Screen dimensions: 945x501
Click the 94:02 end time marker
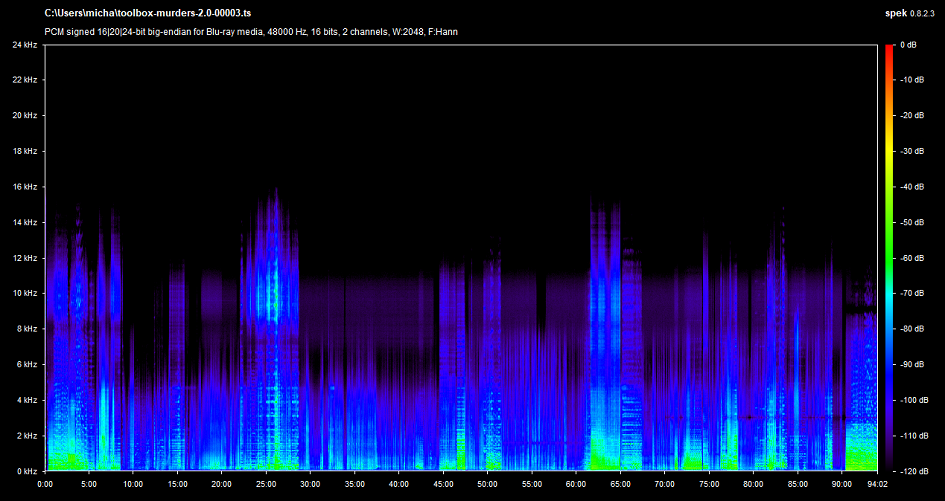tap(874, 484)
